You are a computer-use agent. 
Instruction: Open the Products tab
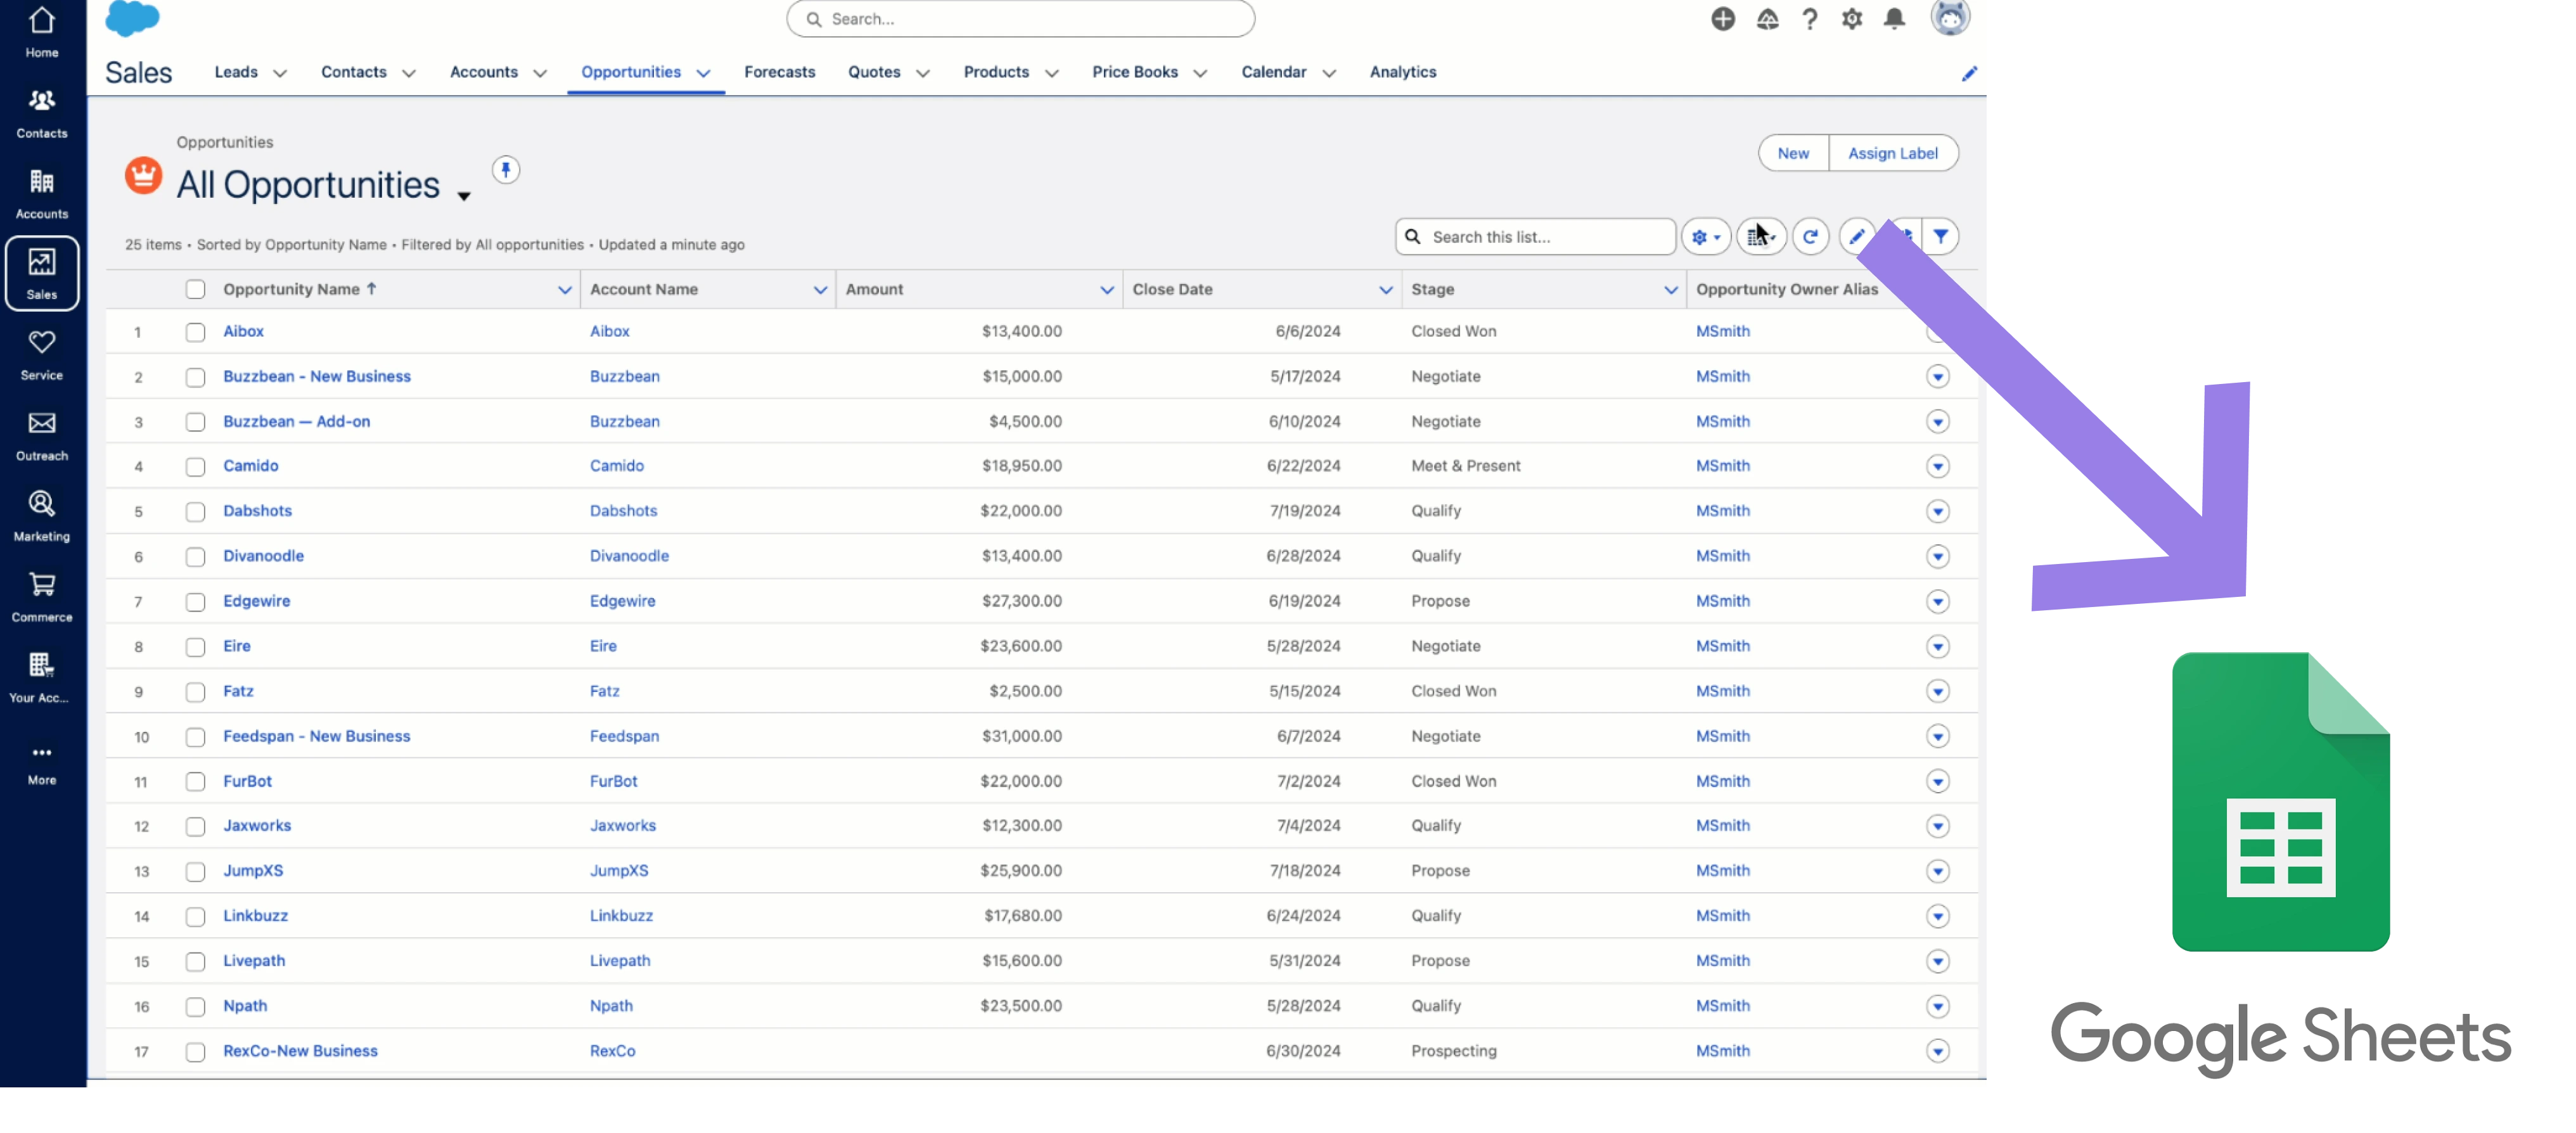(995, 72)
